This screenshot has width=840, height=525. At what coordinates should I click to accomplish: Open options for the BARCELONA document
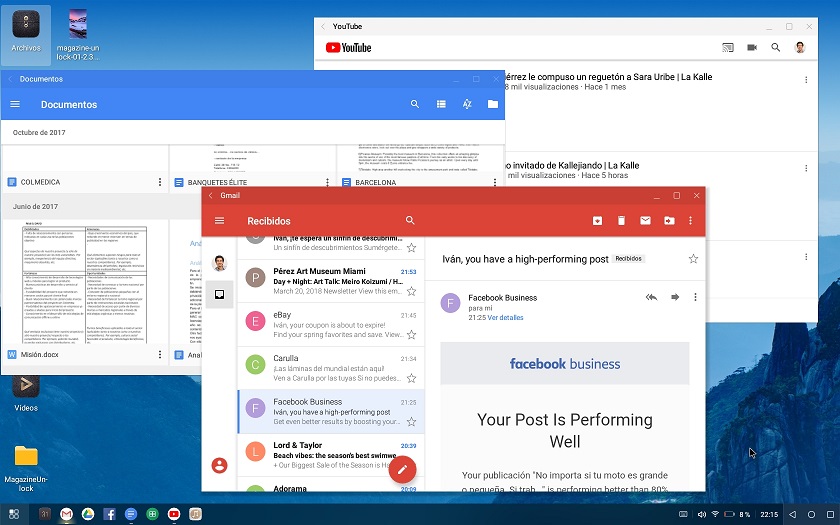[495, 182]
